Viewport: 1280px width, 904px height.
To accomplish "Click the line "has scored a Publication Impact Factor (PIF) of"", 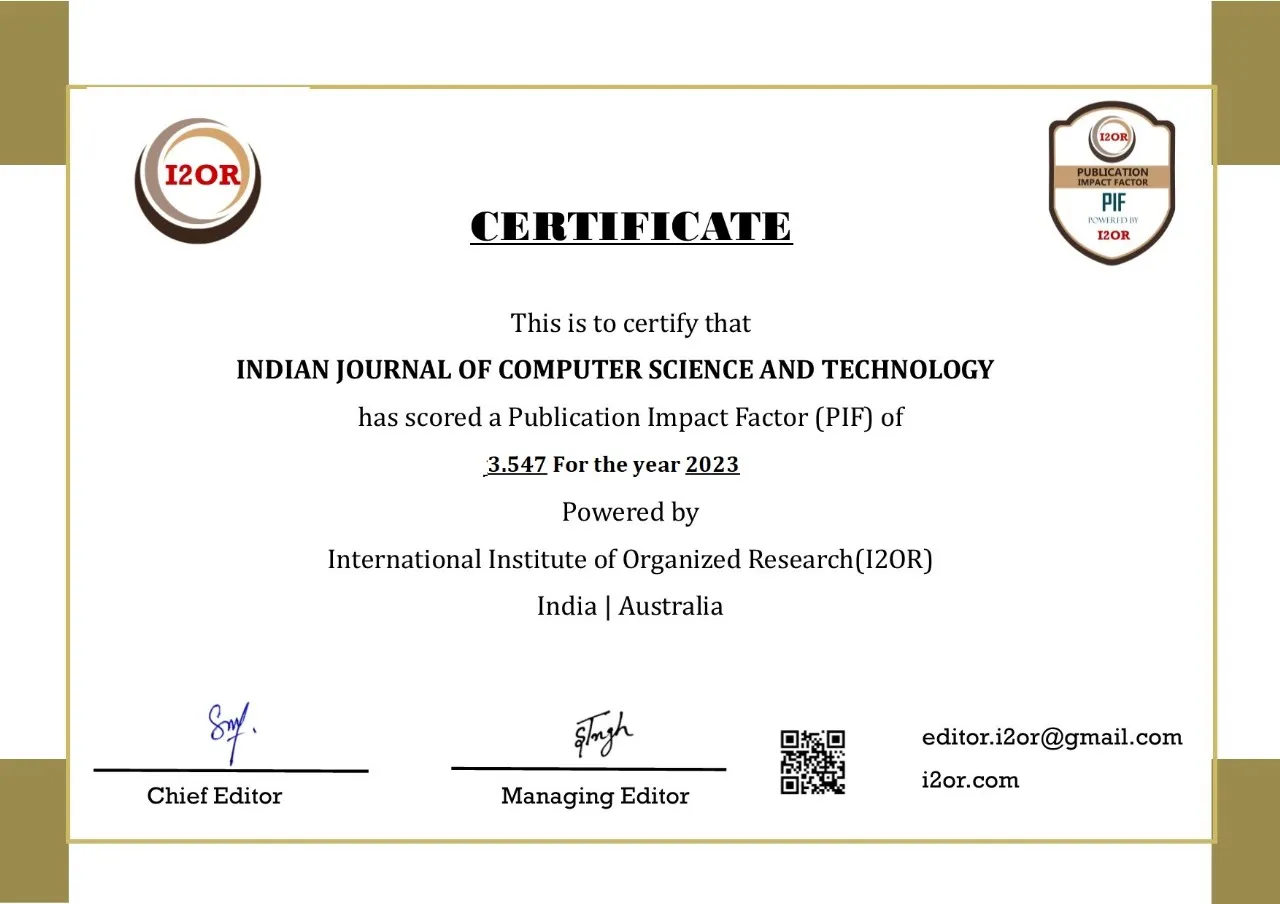I will [x=631, y=418].
